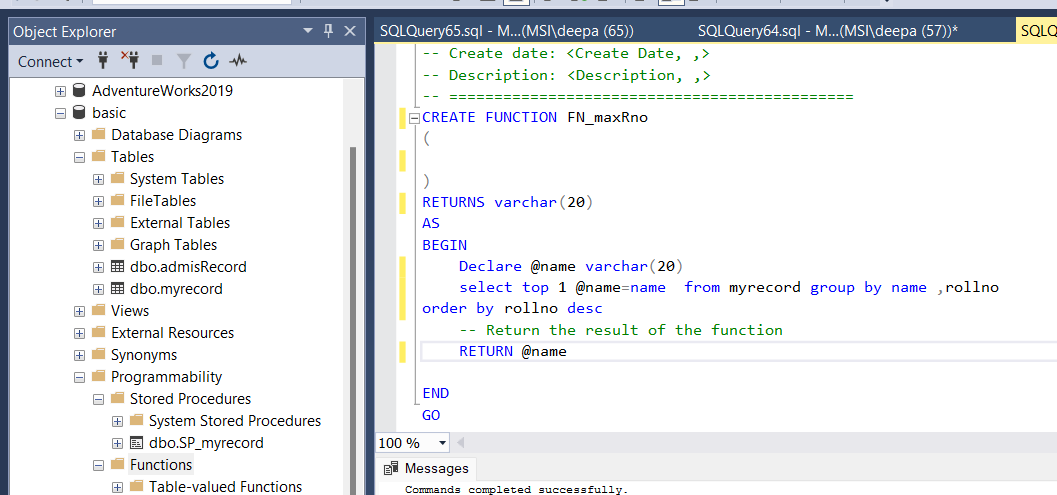This screenshot has width=1057, height=495.
Task: Expand the System Stored Procedures folder
Action: click(x=117, y=421)
